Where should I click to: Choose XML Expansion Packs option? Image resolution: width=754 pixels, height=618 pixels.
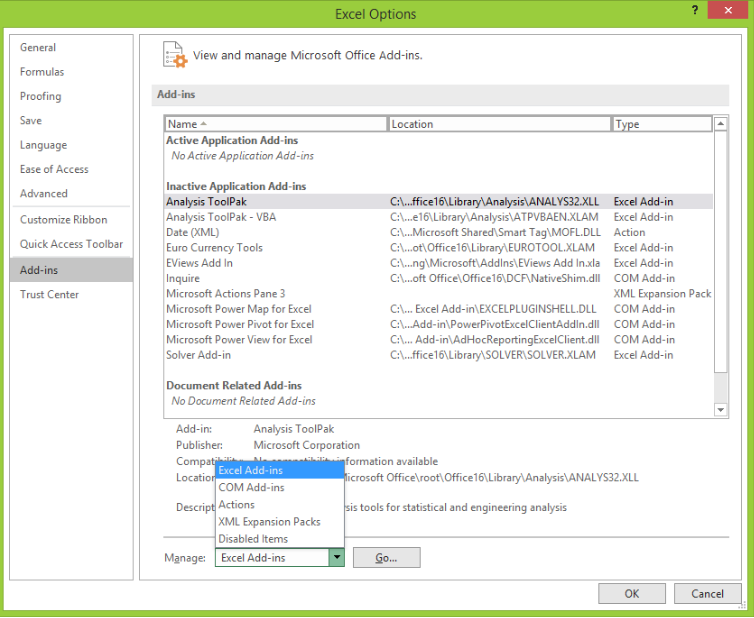(280, 522)
